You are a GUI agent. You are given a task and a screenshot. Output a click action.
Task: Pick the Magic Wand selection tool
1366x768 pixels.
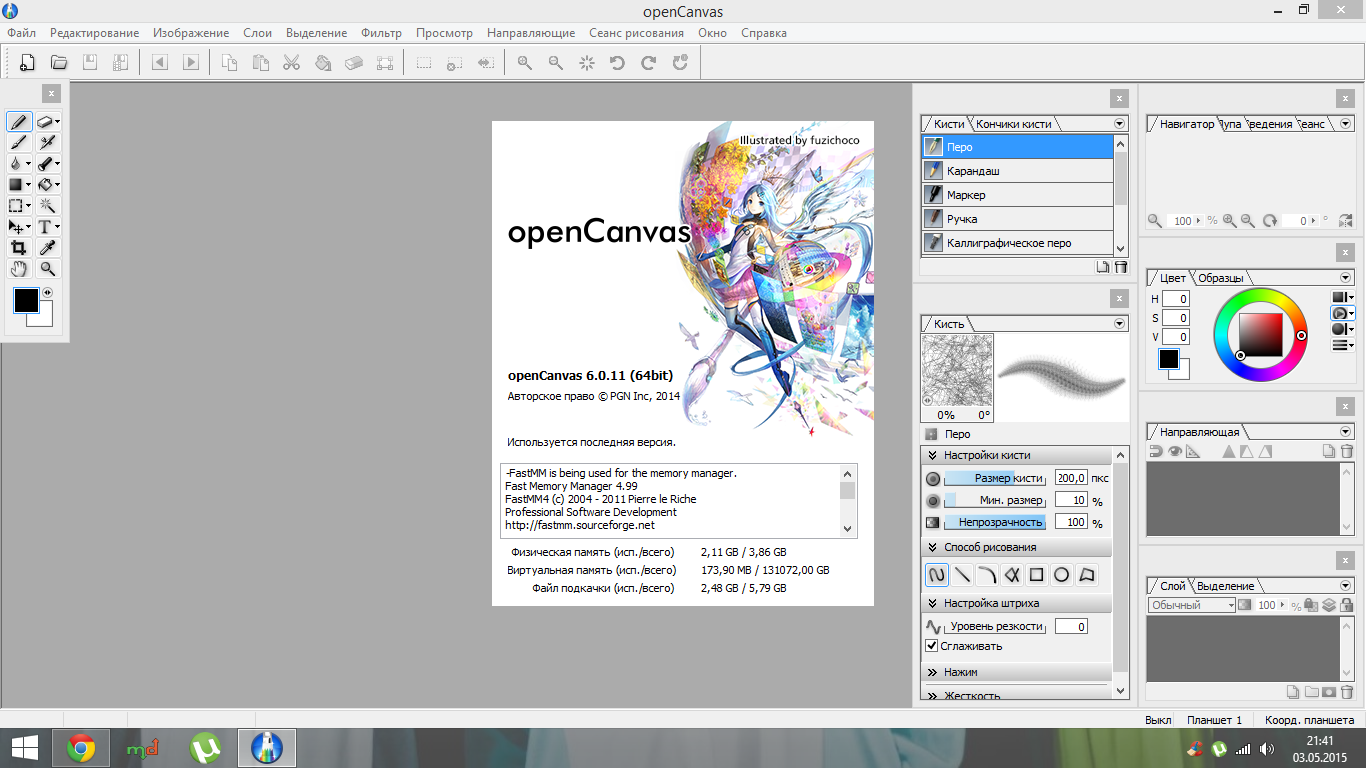click(x=46, y=205)
